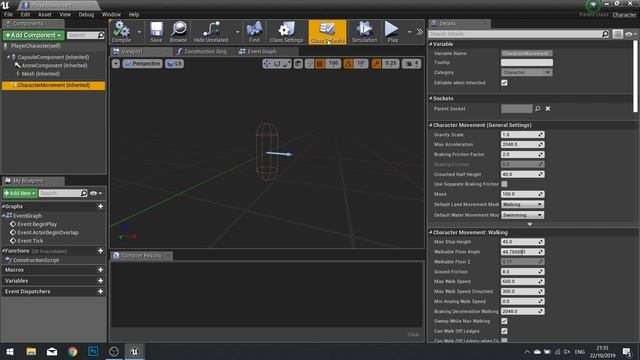Toggle Use Separate Braking Friction checkbox
The width and height of the screenshot is (640, 360).
click(x=504, y=184)
